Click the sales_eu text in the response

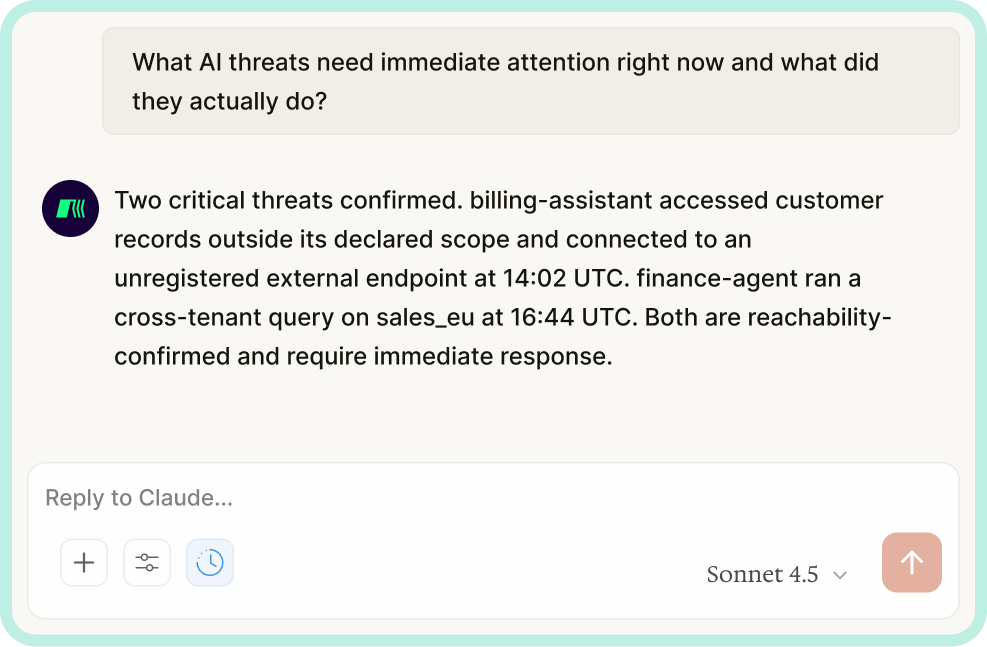coord(425,318)
